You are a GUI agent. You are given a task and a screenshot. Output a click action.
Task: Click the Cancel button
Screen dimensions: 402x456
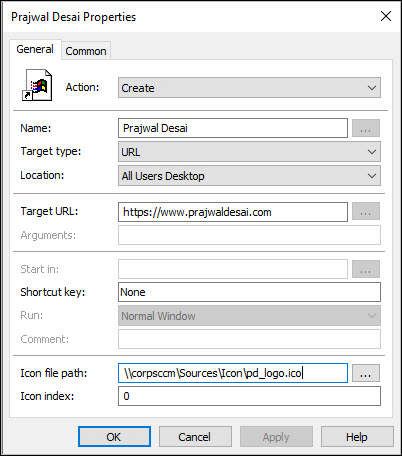195,437
